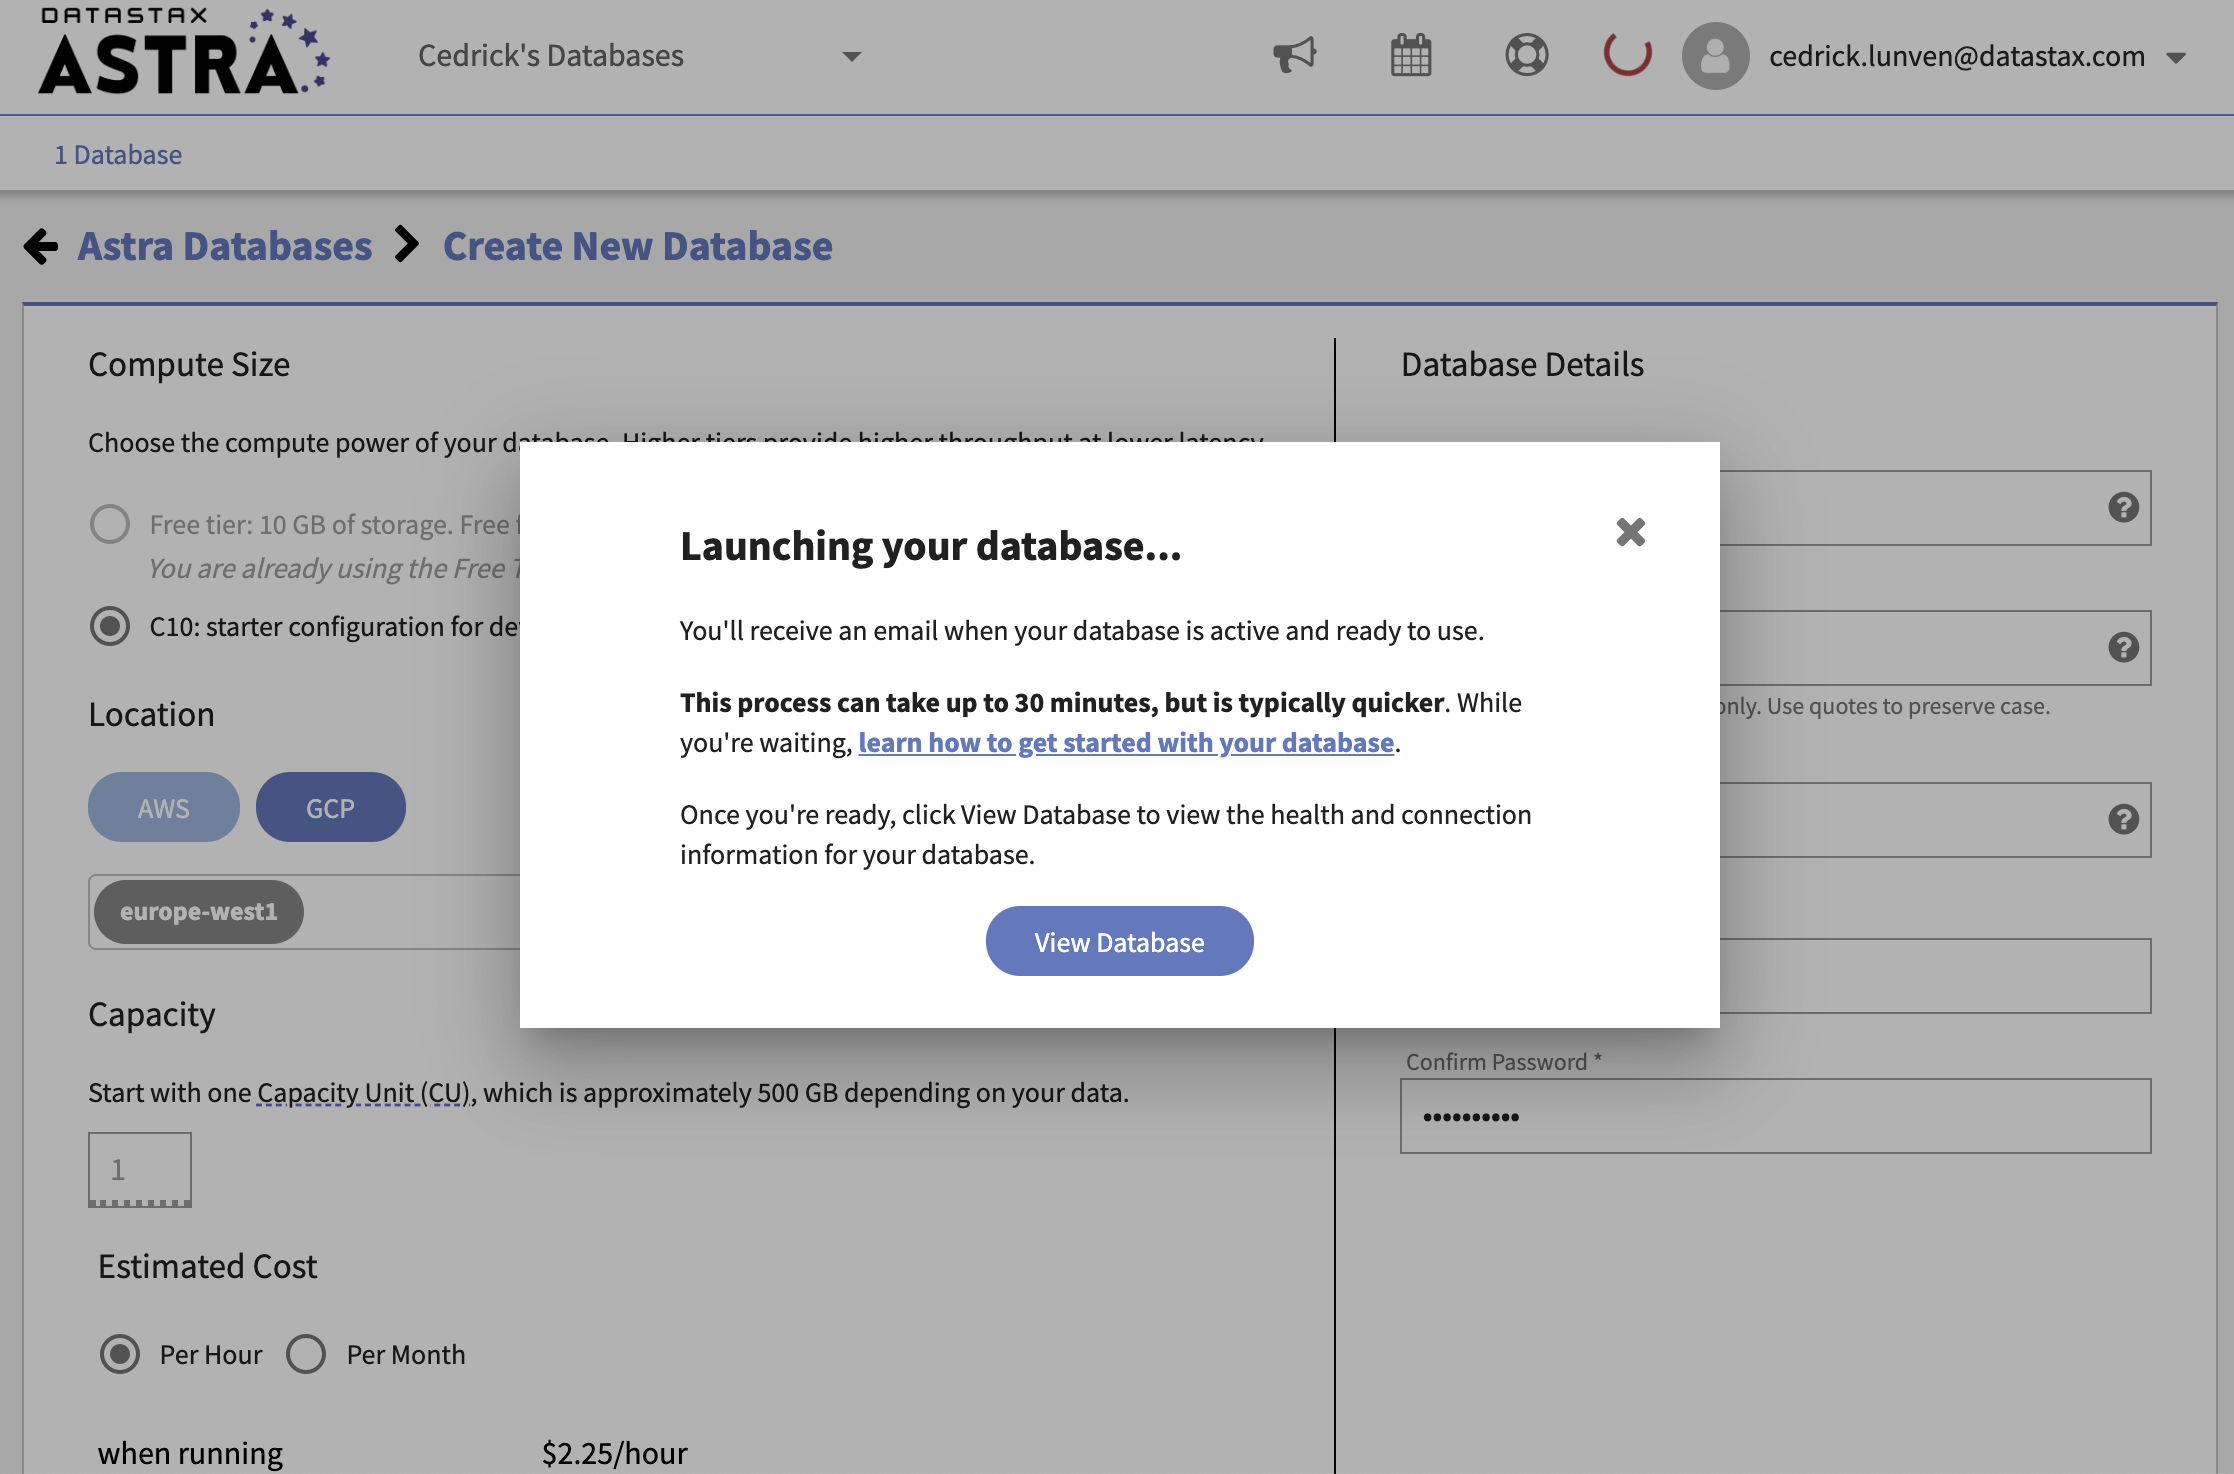Select the GCP provider tab
The image size is (2234, 1474).
coord(330,808)
